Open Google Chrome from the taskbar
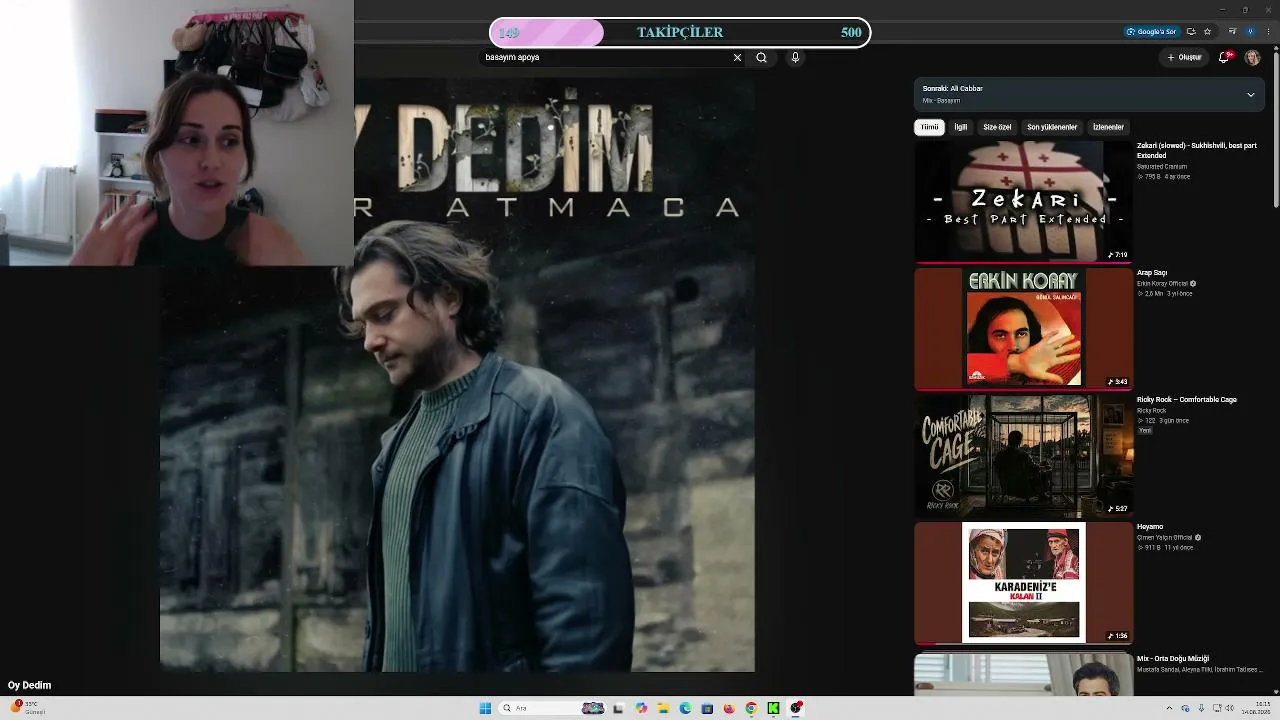 [751, 708]
